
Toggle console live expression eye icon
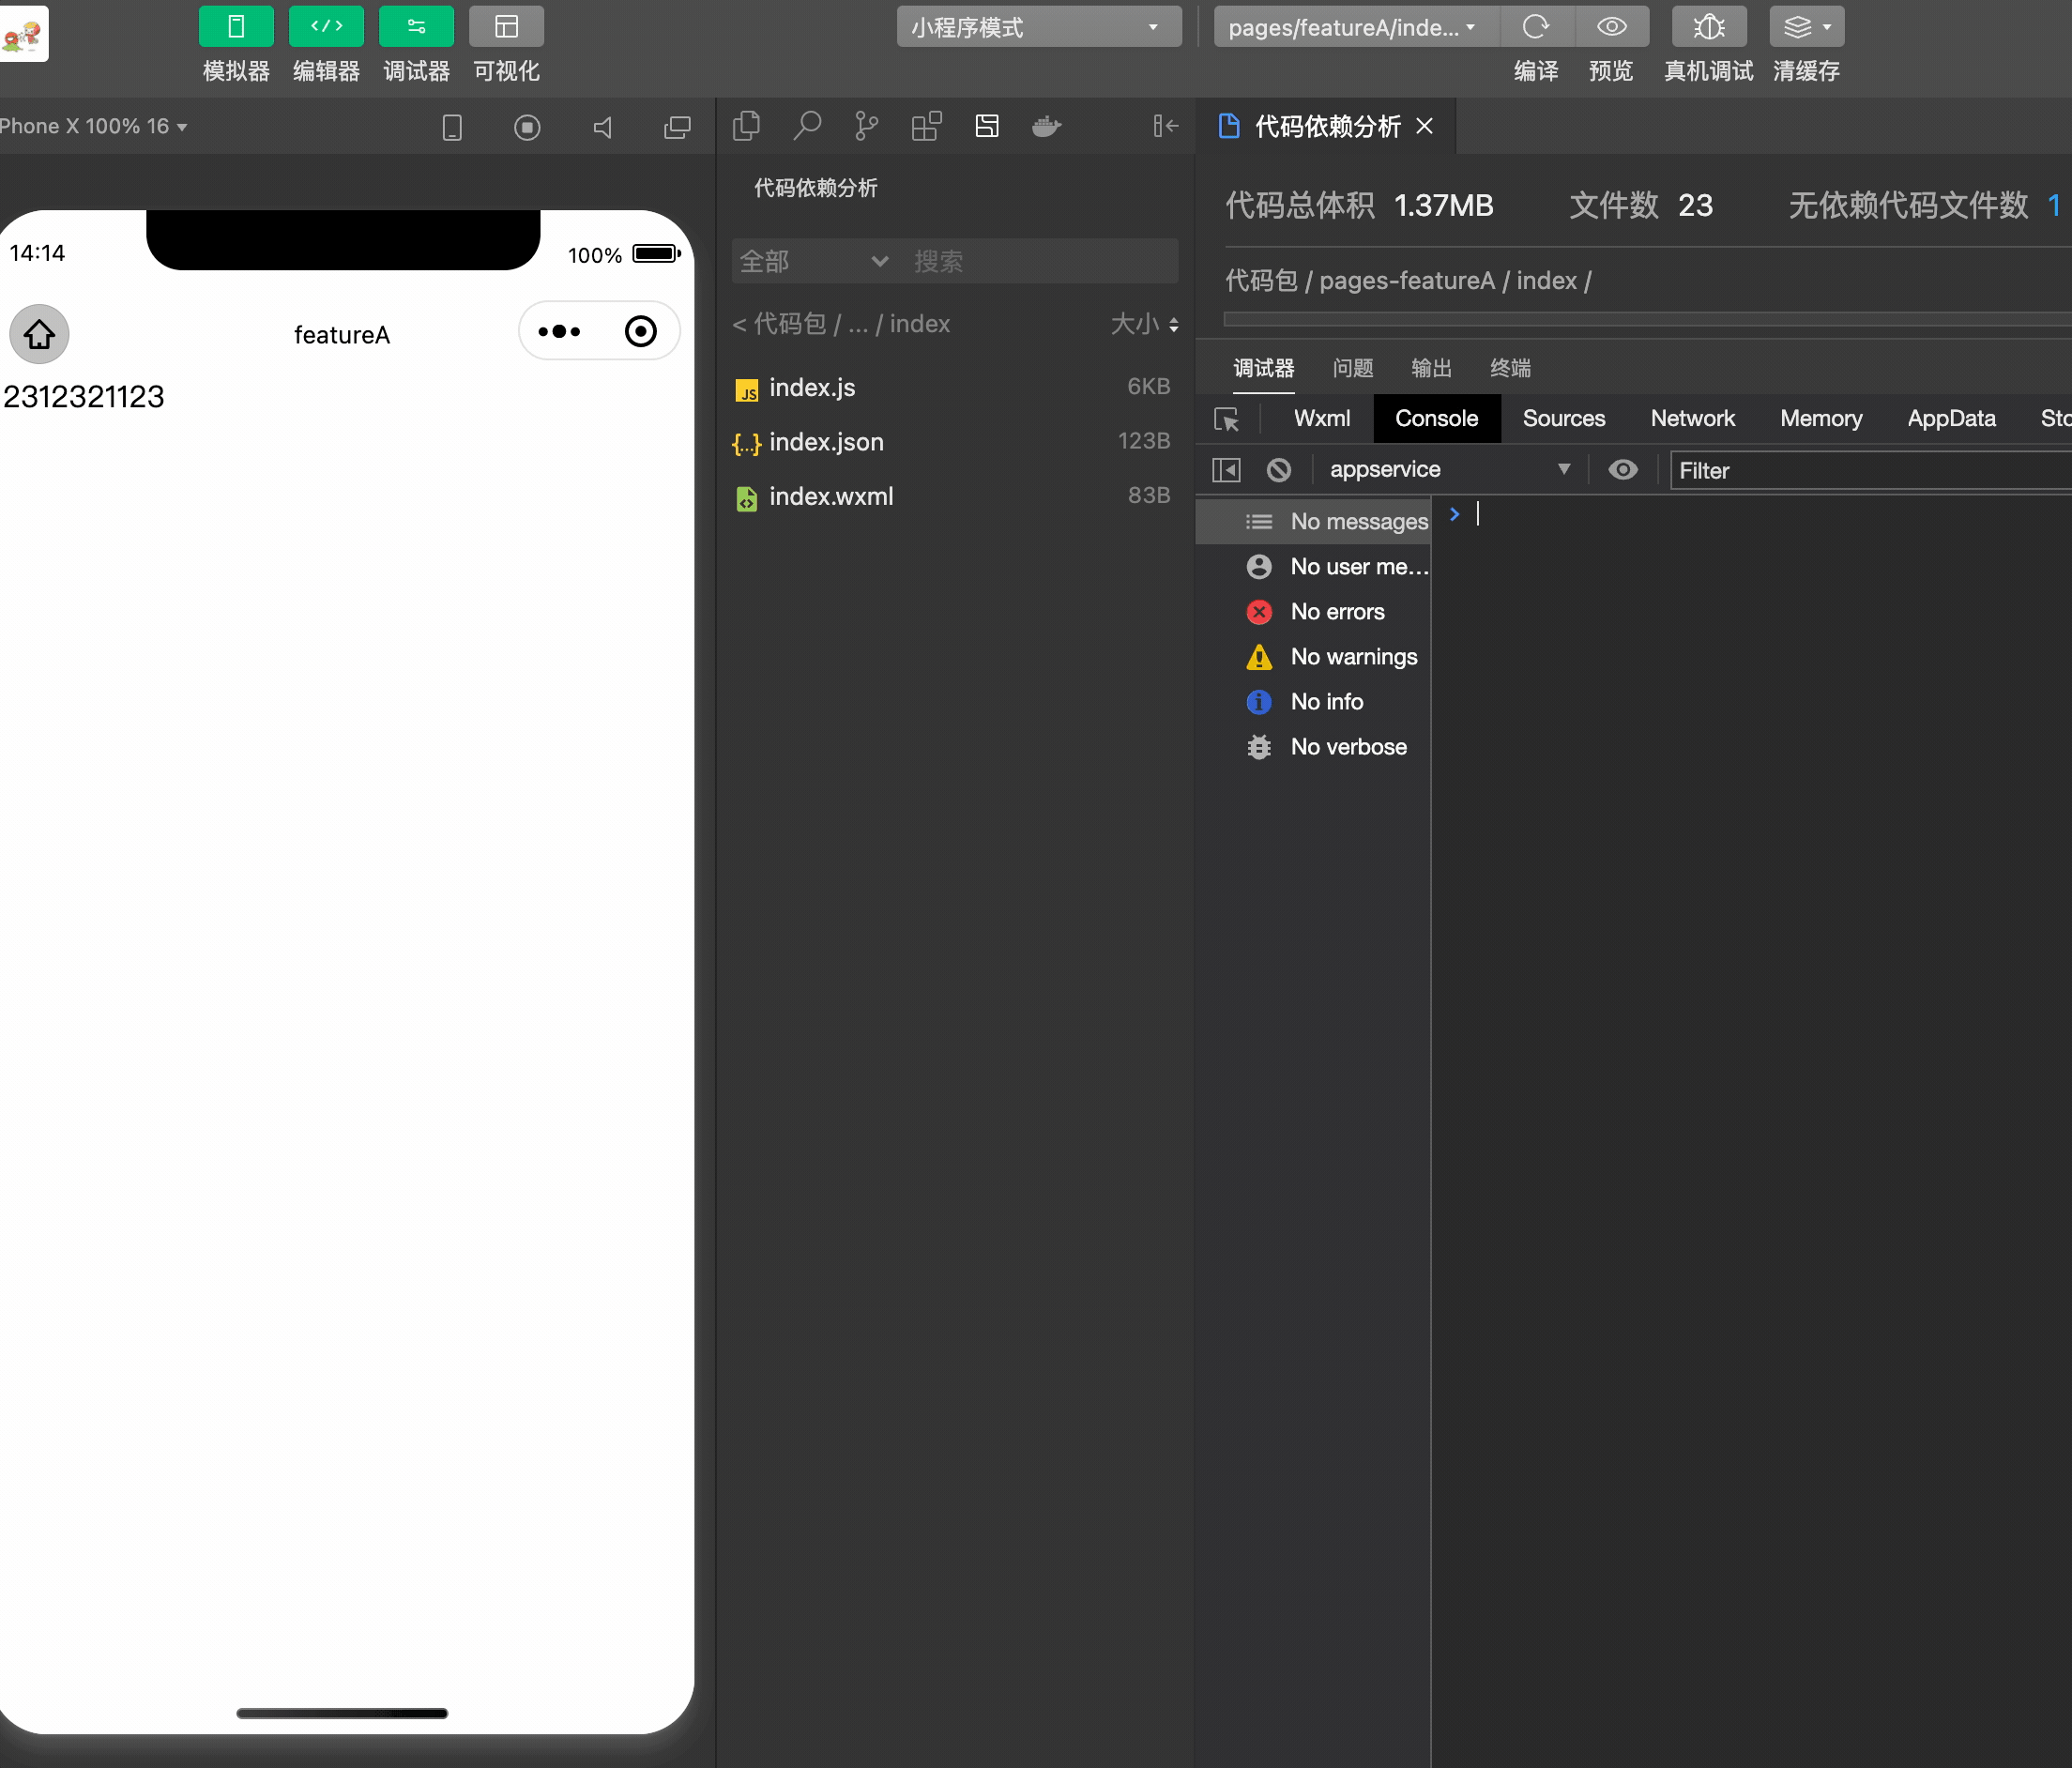coord(1622,470)
